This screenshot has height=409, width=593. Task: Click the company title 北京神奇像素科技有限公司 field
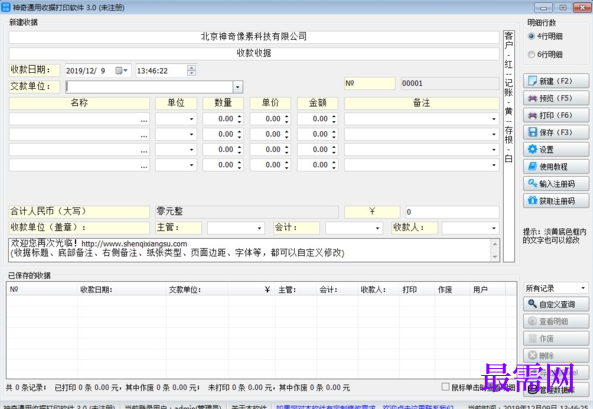(x=254, y=37)
